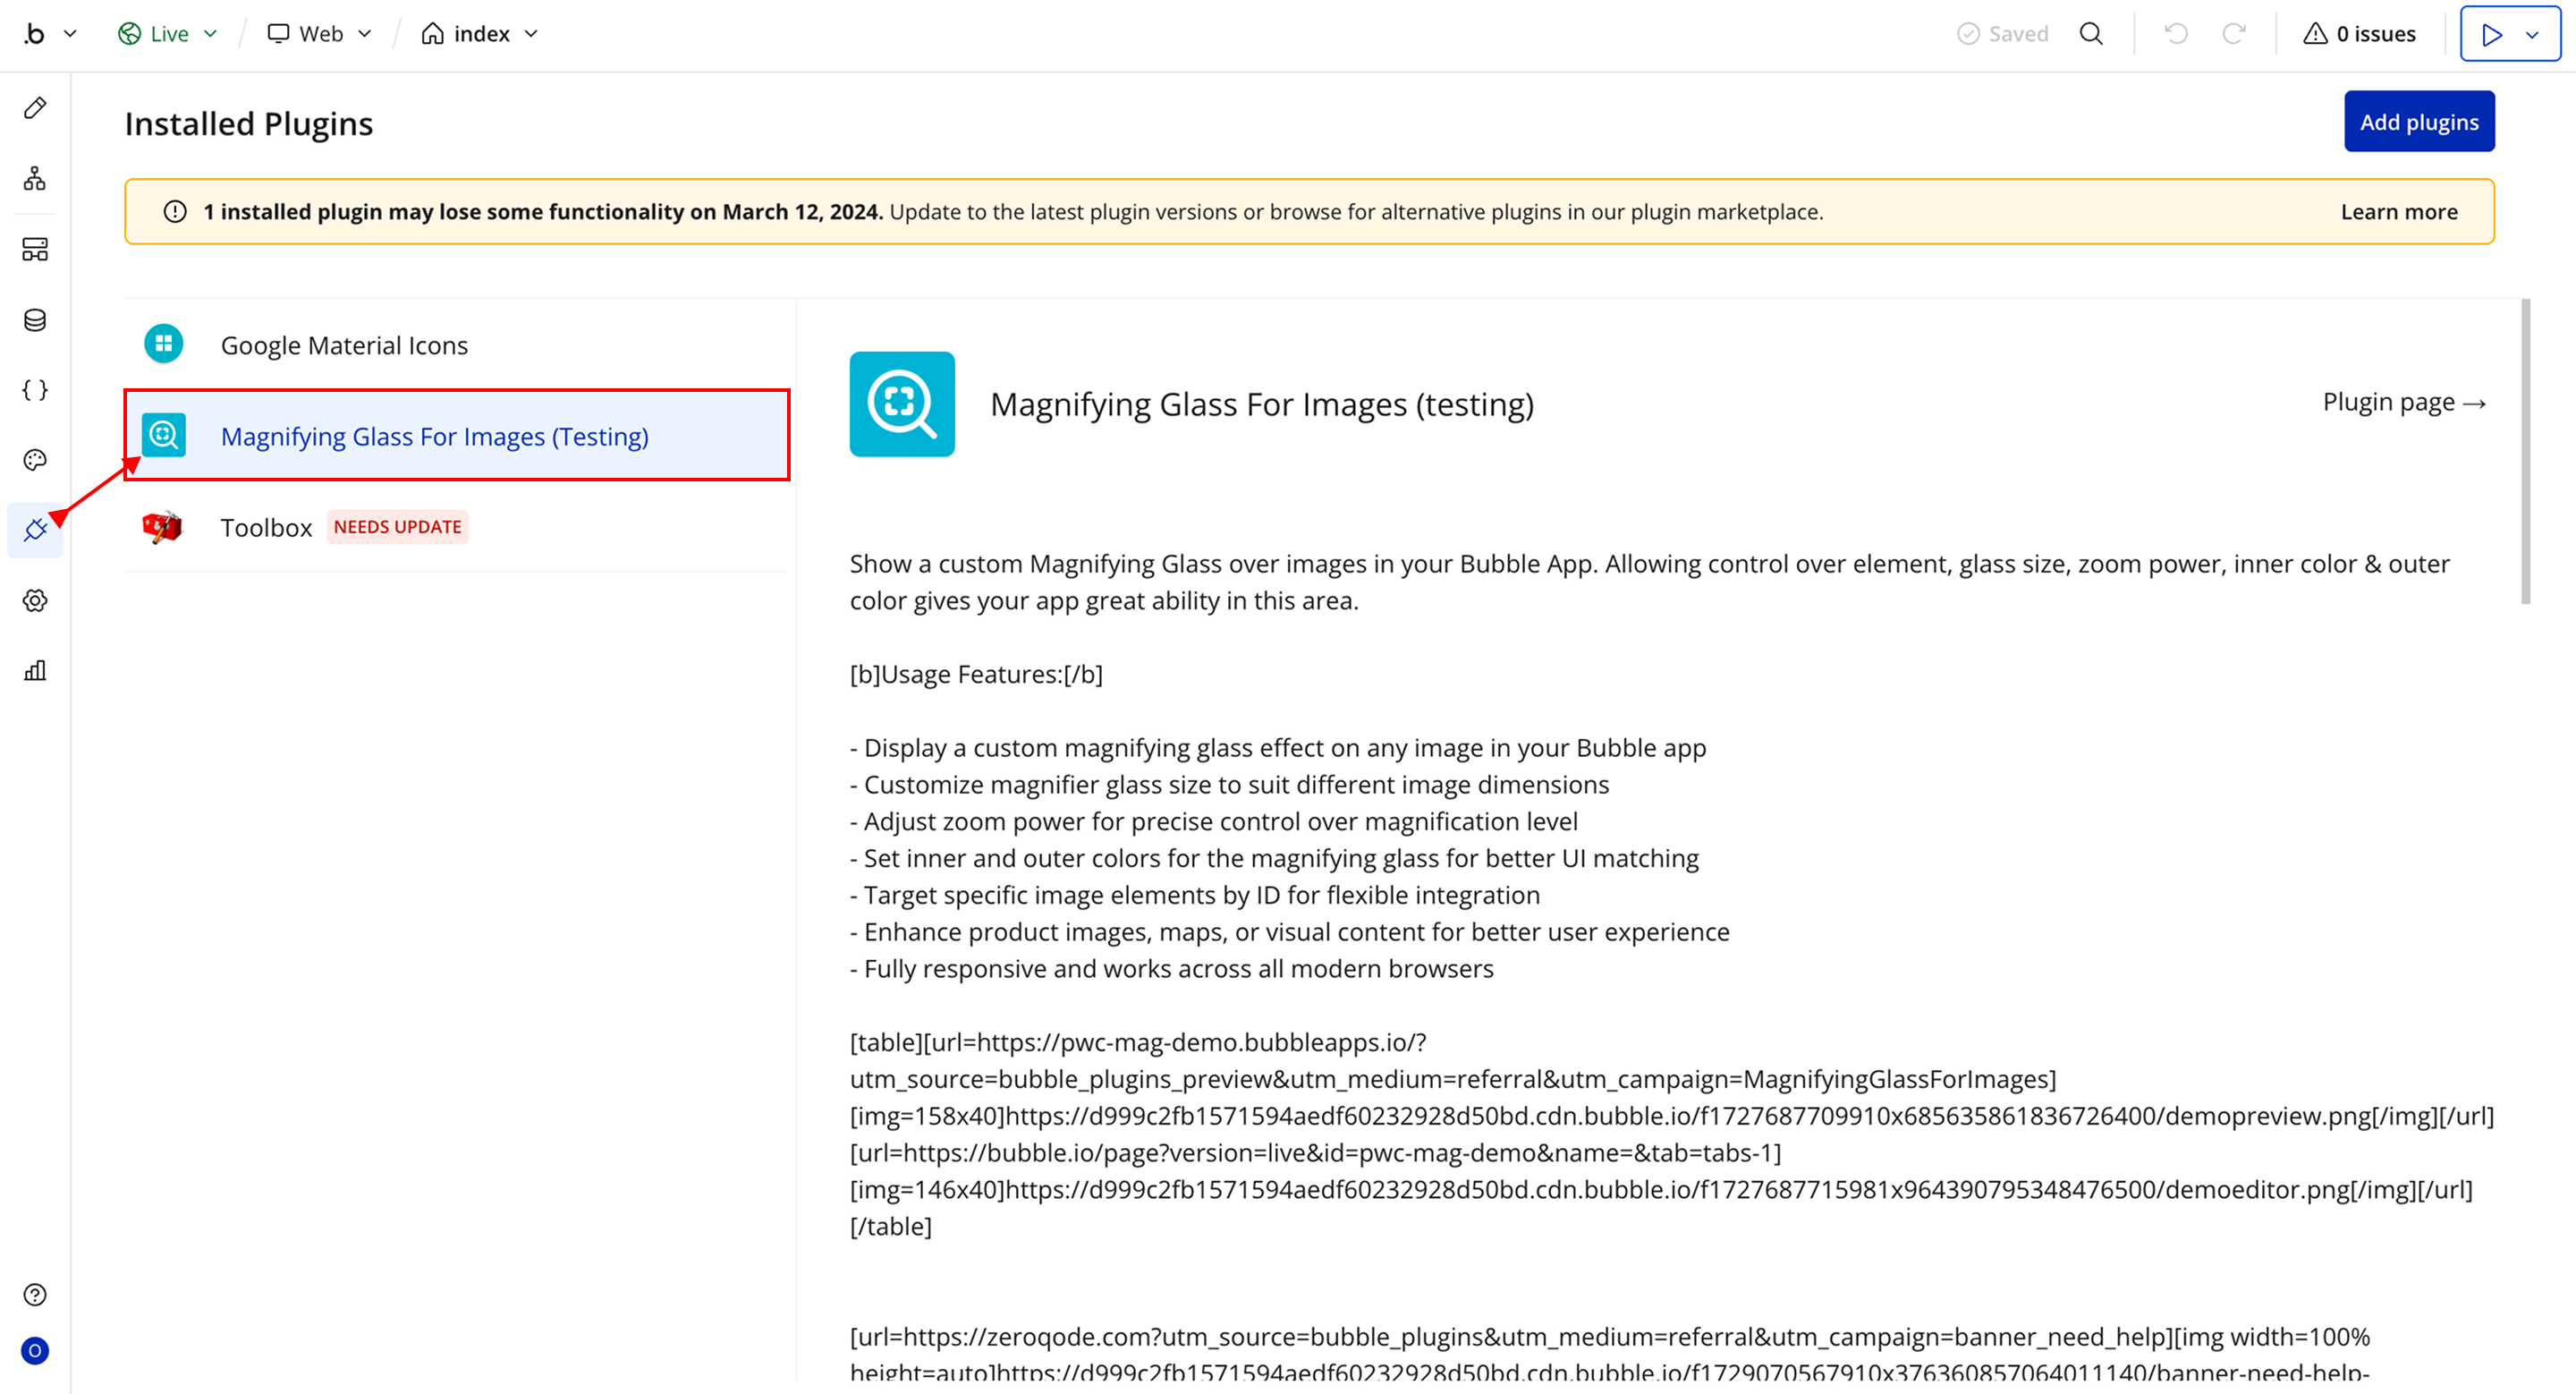Viewport: 2576px width, 1394px height.
Task: Follow the Plugin page link
Action: [x=2403, y=402]
